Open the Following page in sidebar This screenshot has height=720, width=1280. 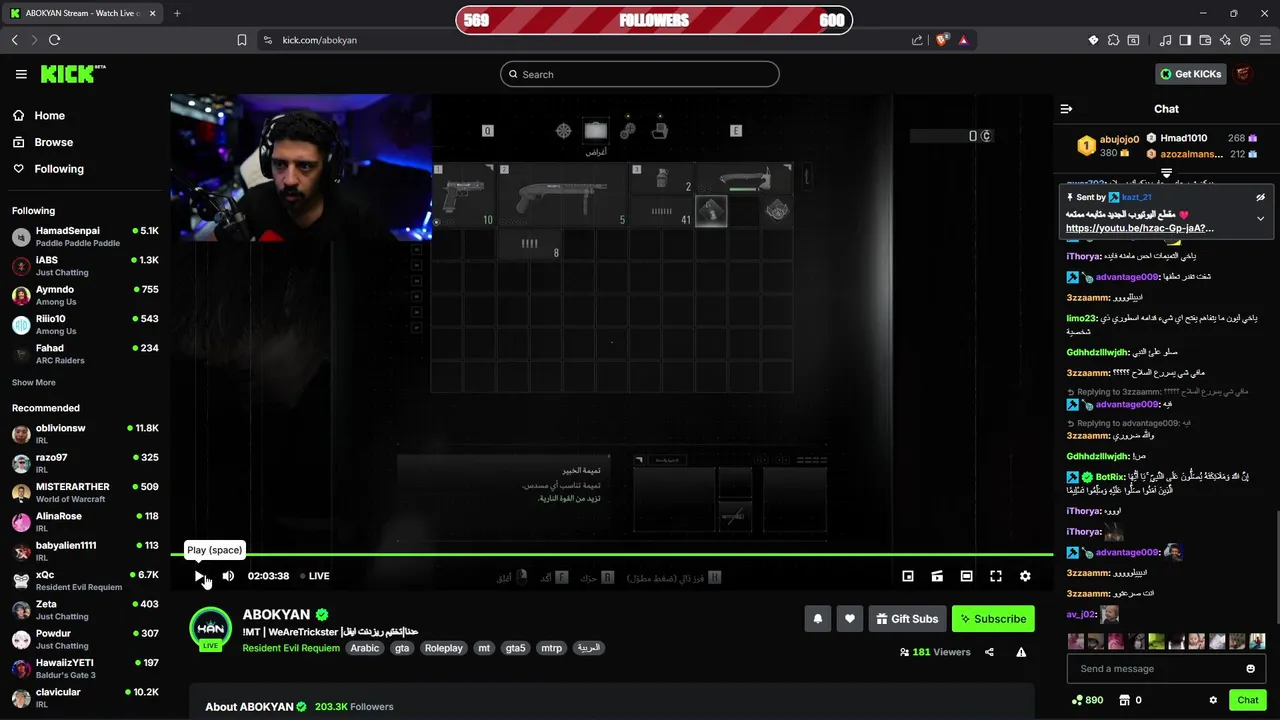pyautogui.click(x=50, y=169)
